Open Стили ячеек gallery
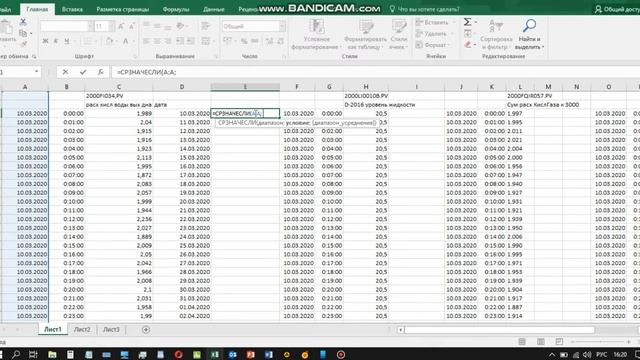The width and height of the screenshot is (640, 360). 398,35
